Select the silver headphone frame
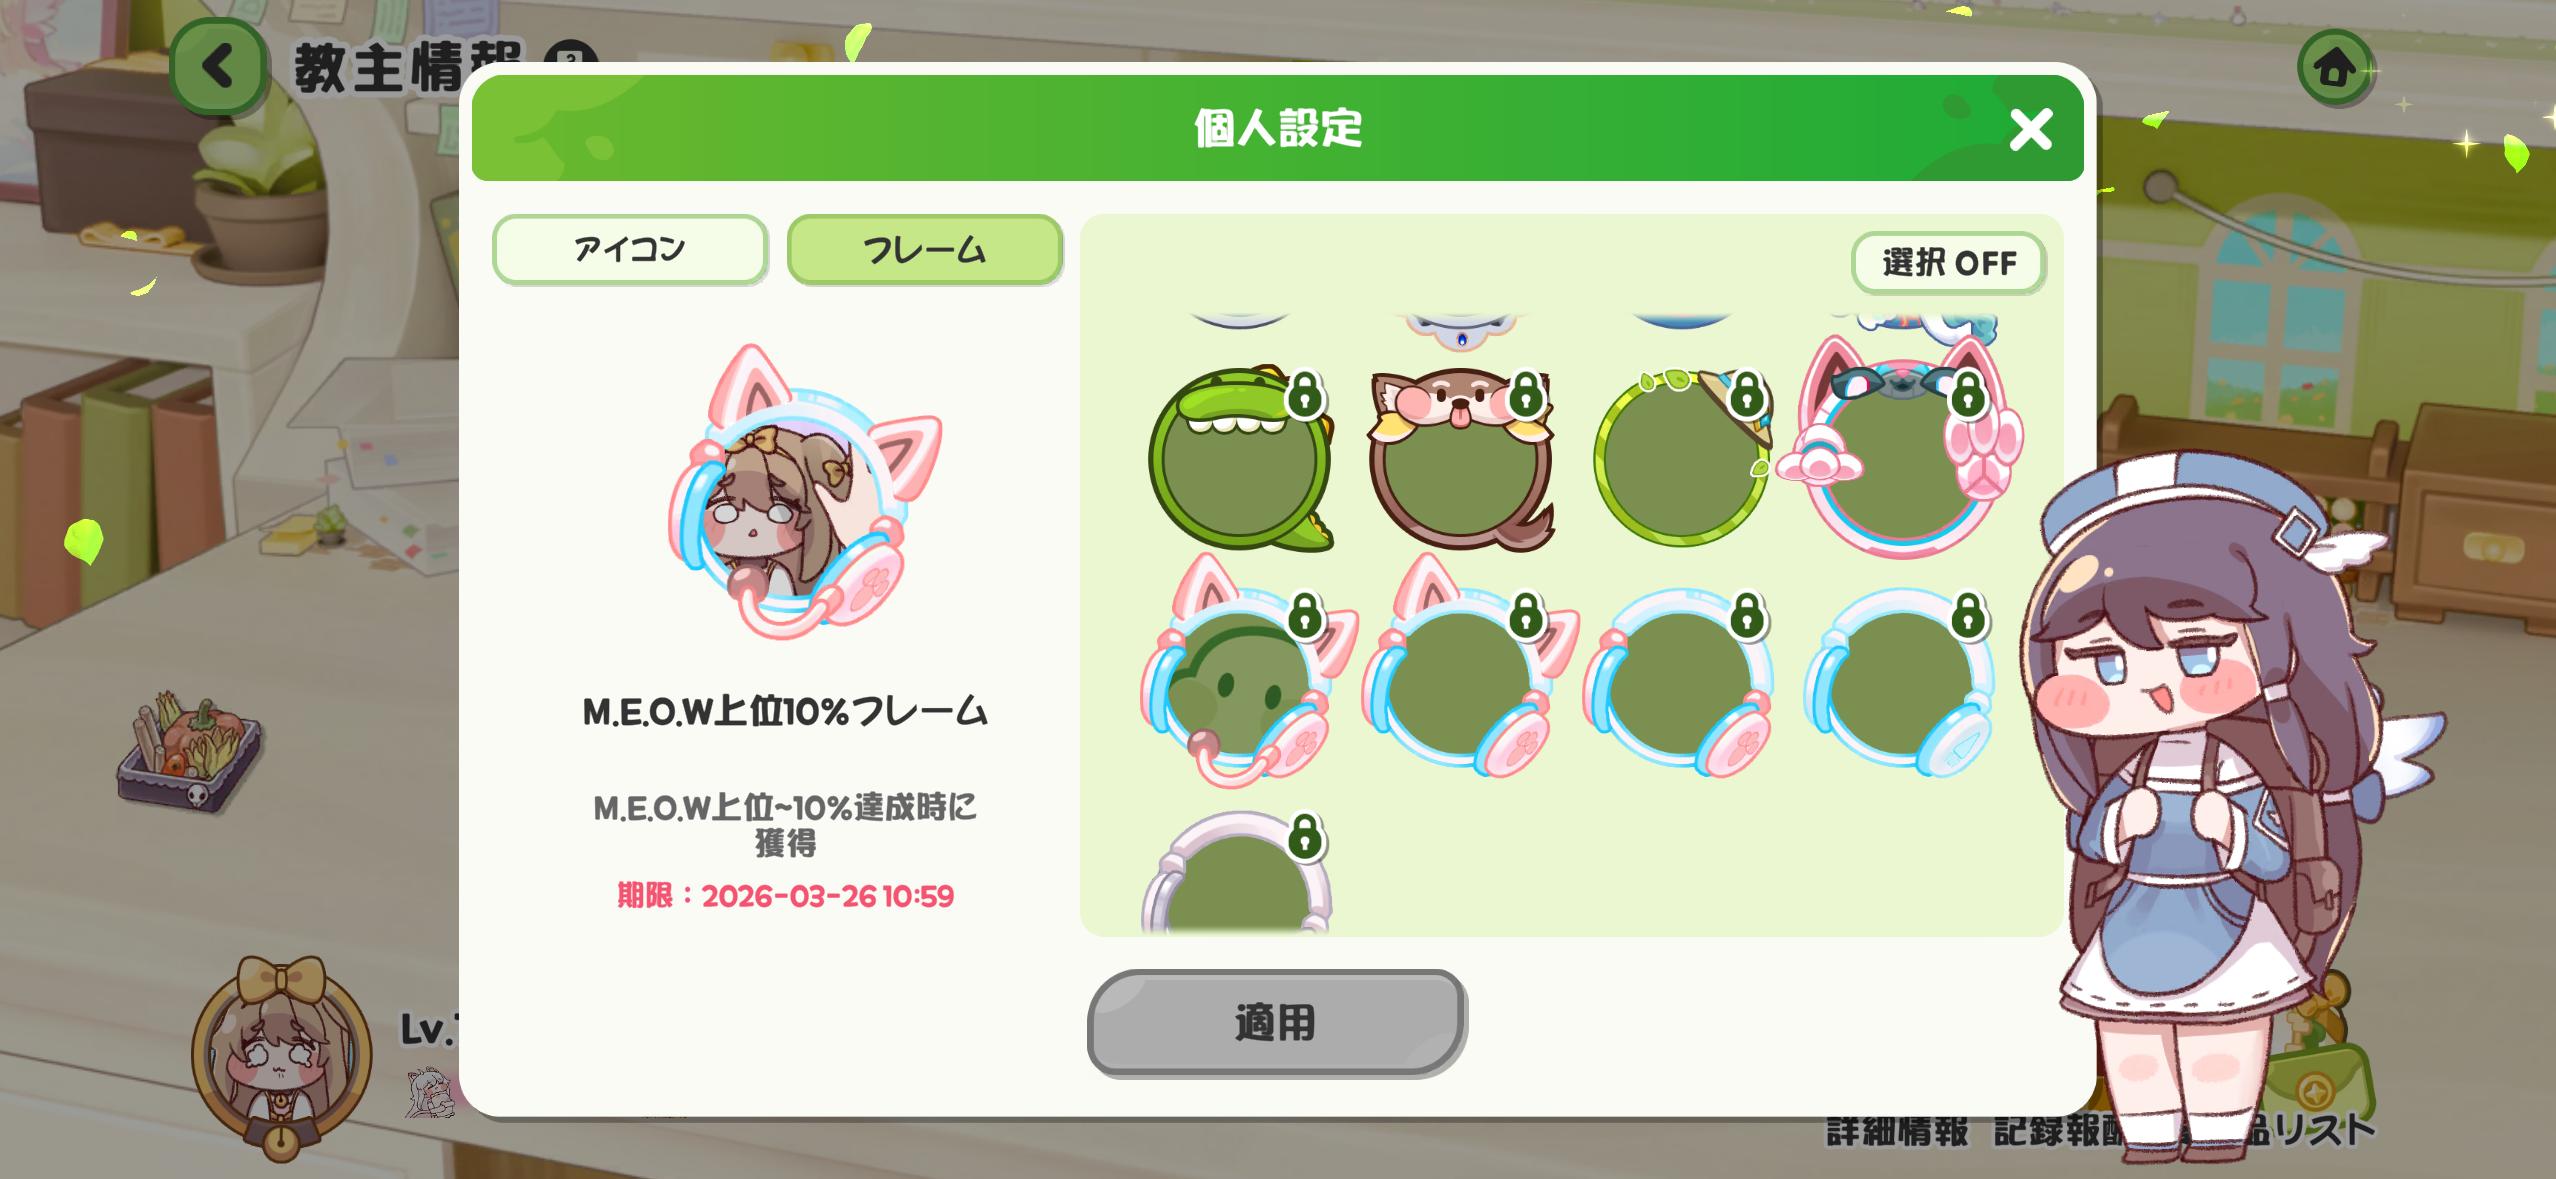 click(1238, 872)
